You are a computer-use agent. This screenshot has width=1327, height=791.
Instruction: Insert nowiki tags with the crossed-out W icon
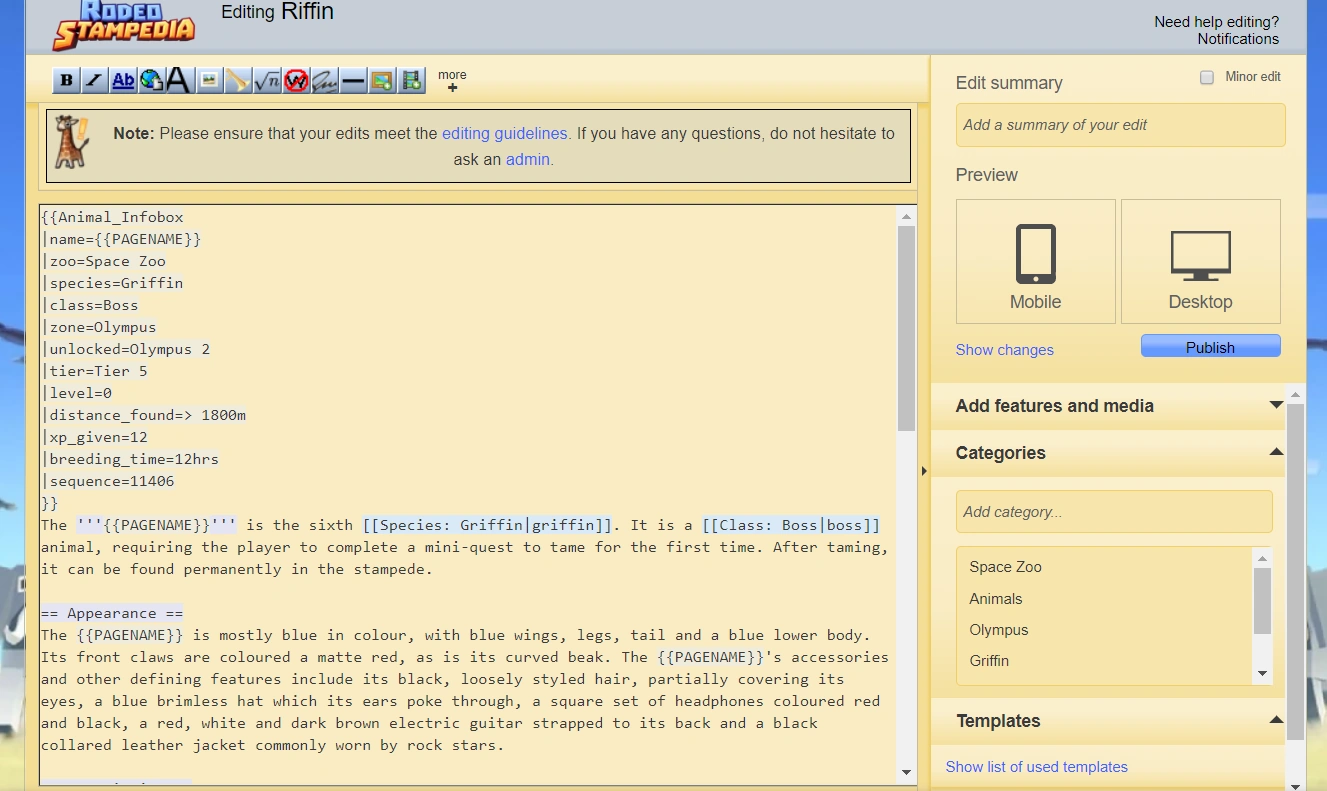(x=296, y=81)
